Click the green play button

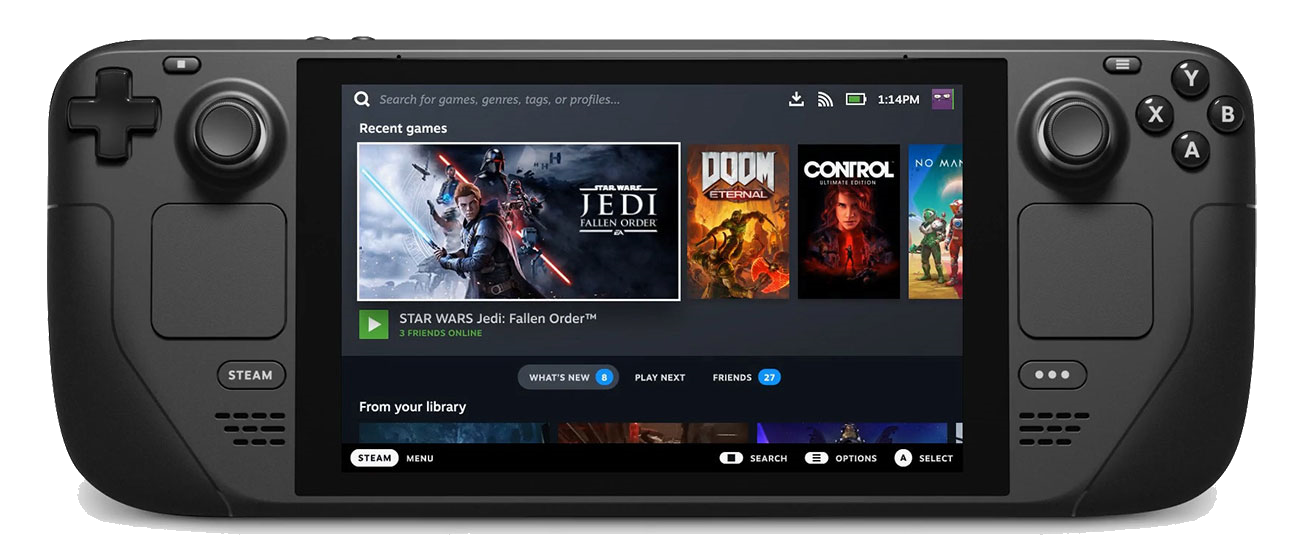(x=374, y=324)
